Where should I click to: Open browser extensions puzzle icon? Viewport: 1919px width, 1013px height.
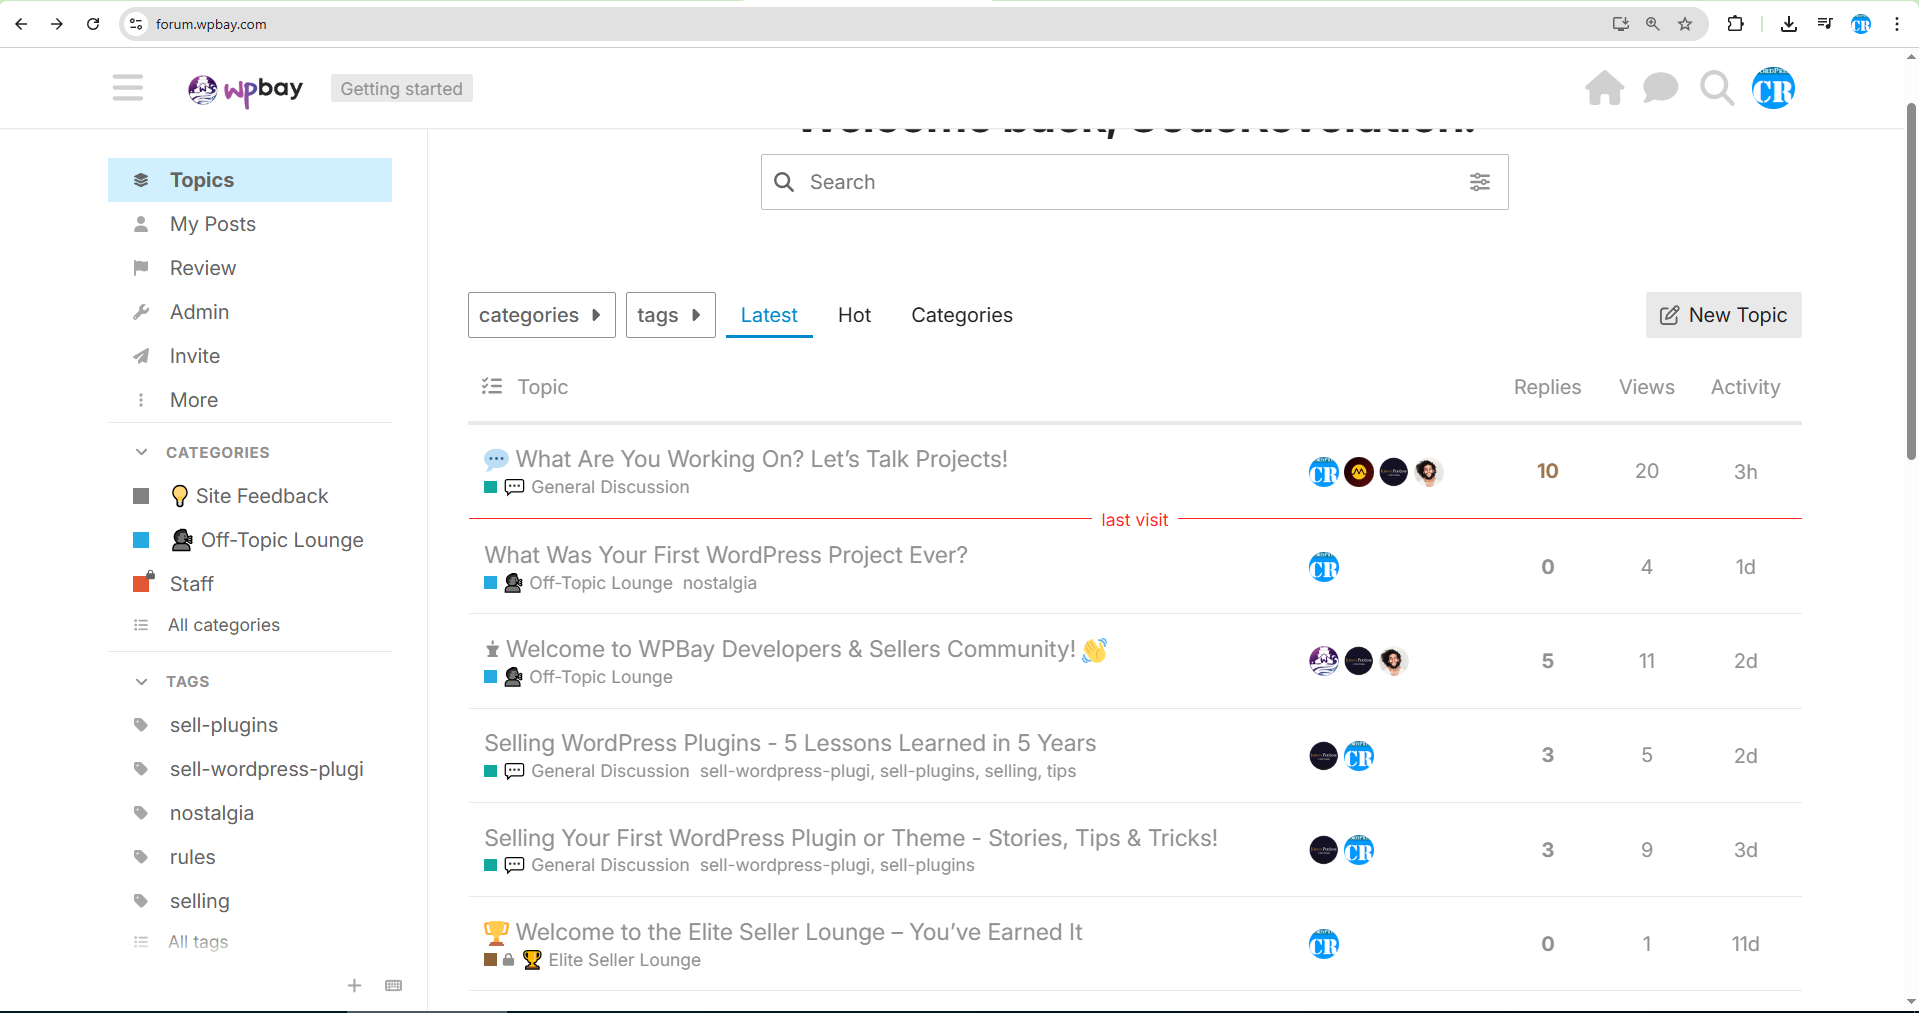pos(1736,24)
